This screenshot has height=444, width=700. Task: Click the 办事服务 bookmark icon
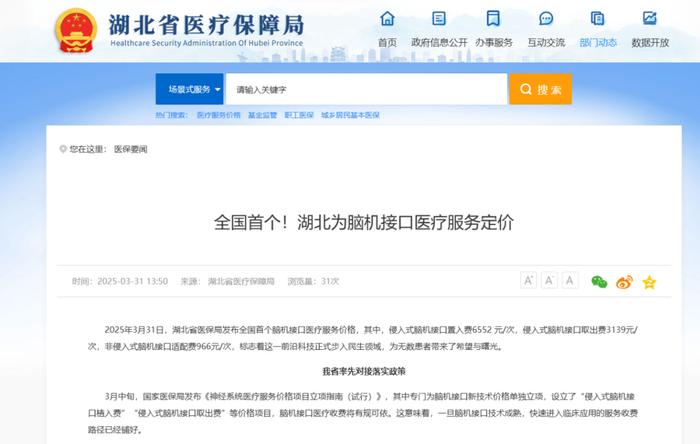coord(493,18)
